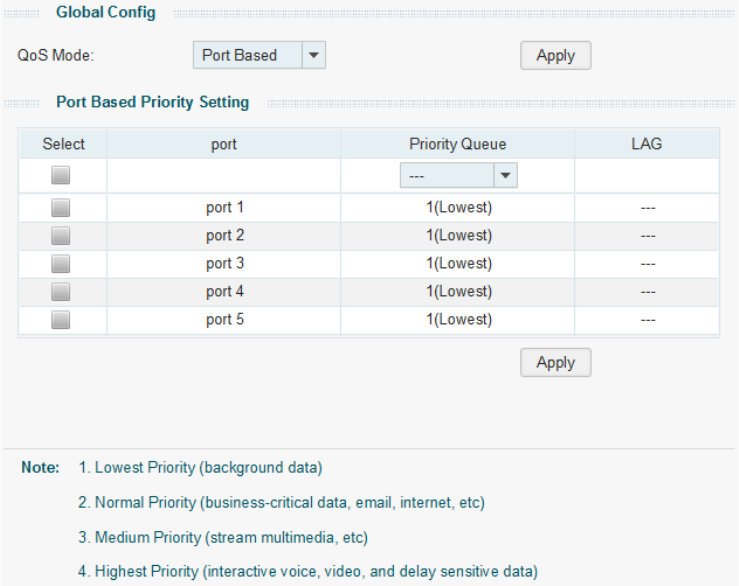739x586 pixels.
Task: Click port 3's priority queue value
Action: point(458,264)
